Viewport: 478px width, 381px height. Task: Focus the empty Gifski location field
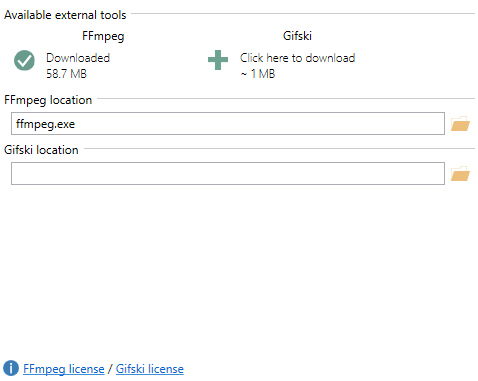(228, 174)
